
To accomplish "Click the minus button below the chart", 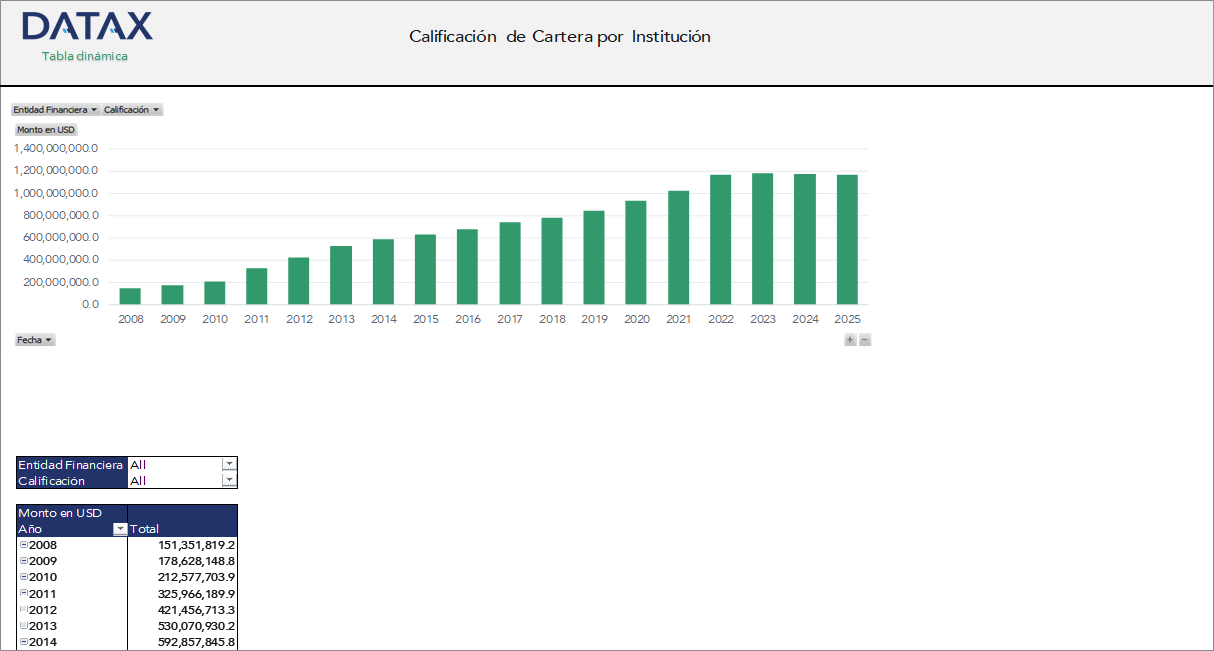I will pyautogui.click(x=864, y=339).
